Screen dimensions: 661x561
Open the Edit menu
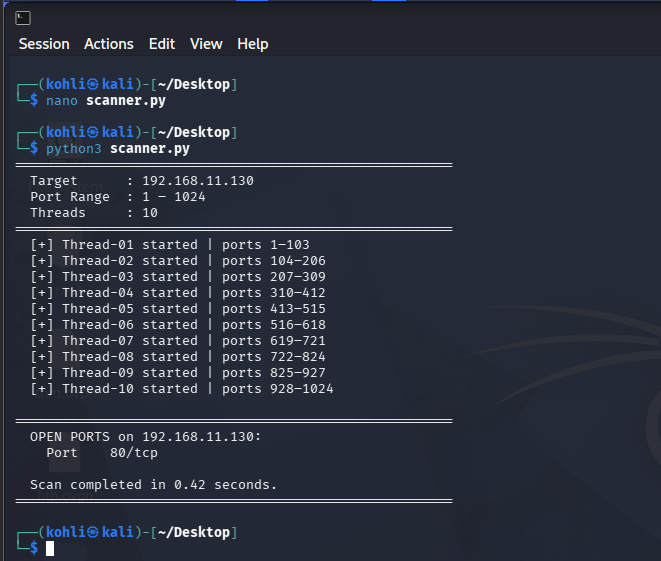coord(162,44)
